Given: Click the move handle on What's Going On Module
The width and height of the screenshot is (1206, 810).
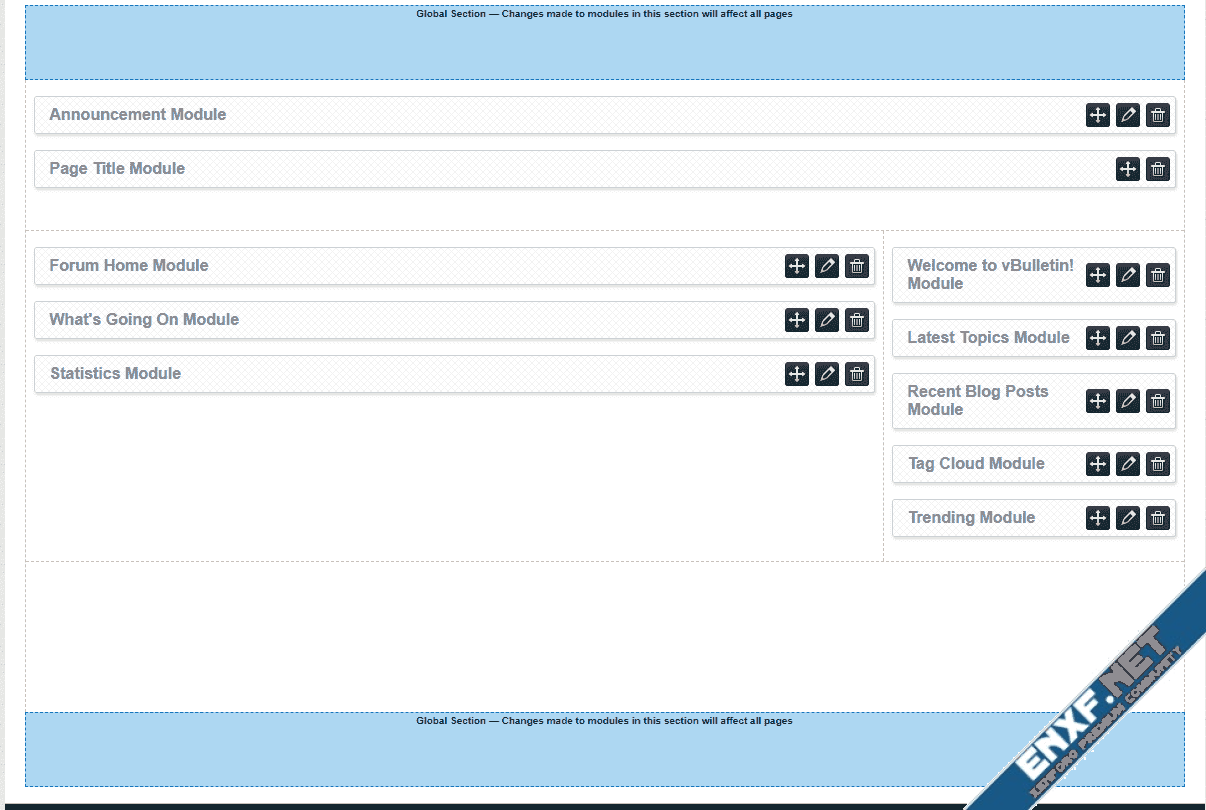Looking at the screenshot, I should click(797, 320).
